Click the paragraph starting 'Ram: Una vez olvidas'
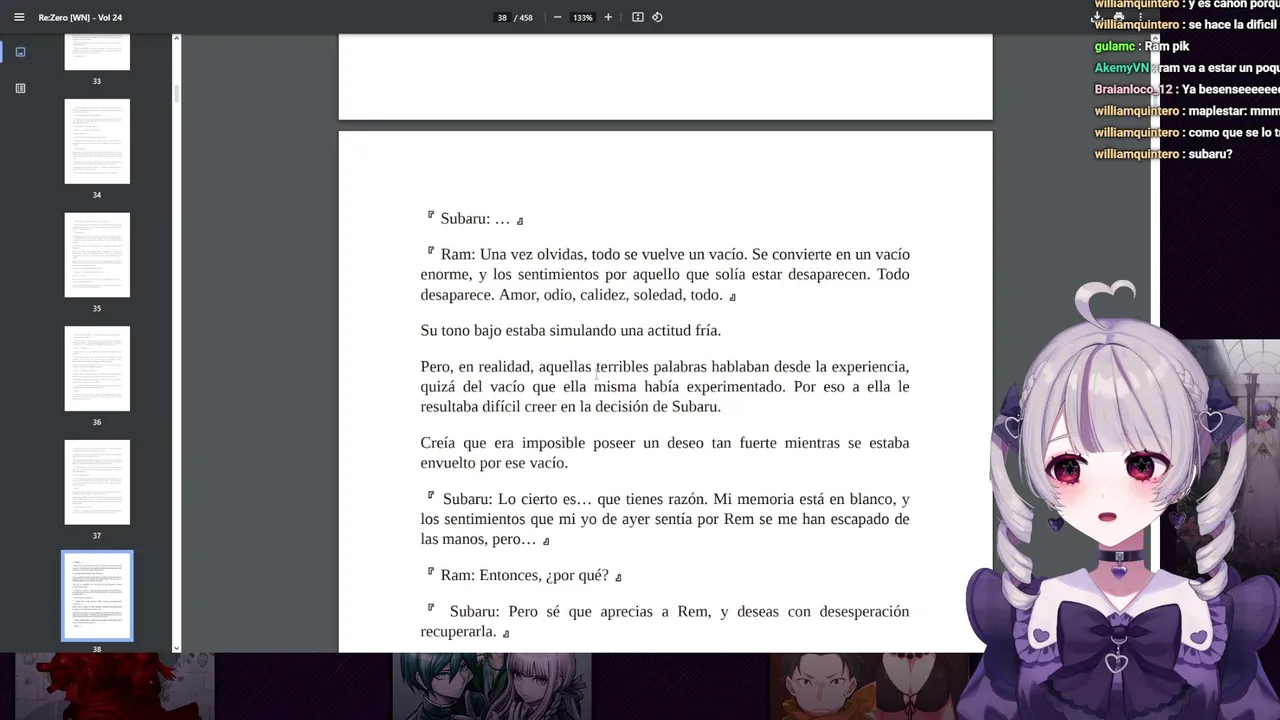 pos(665,274)
